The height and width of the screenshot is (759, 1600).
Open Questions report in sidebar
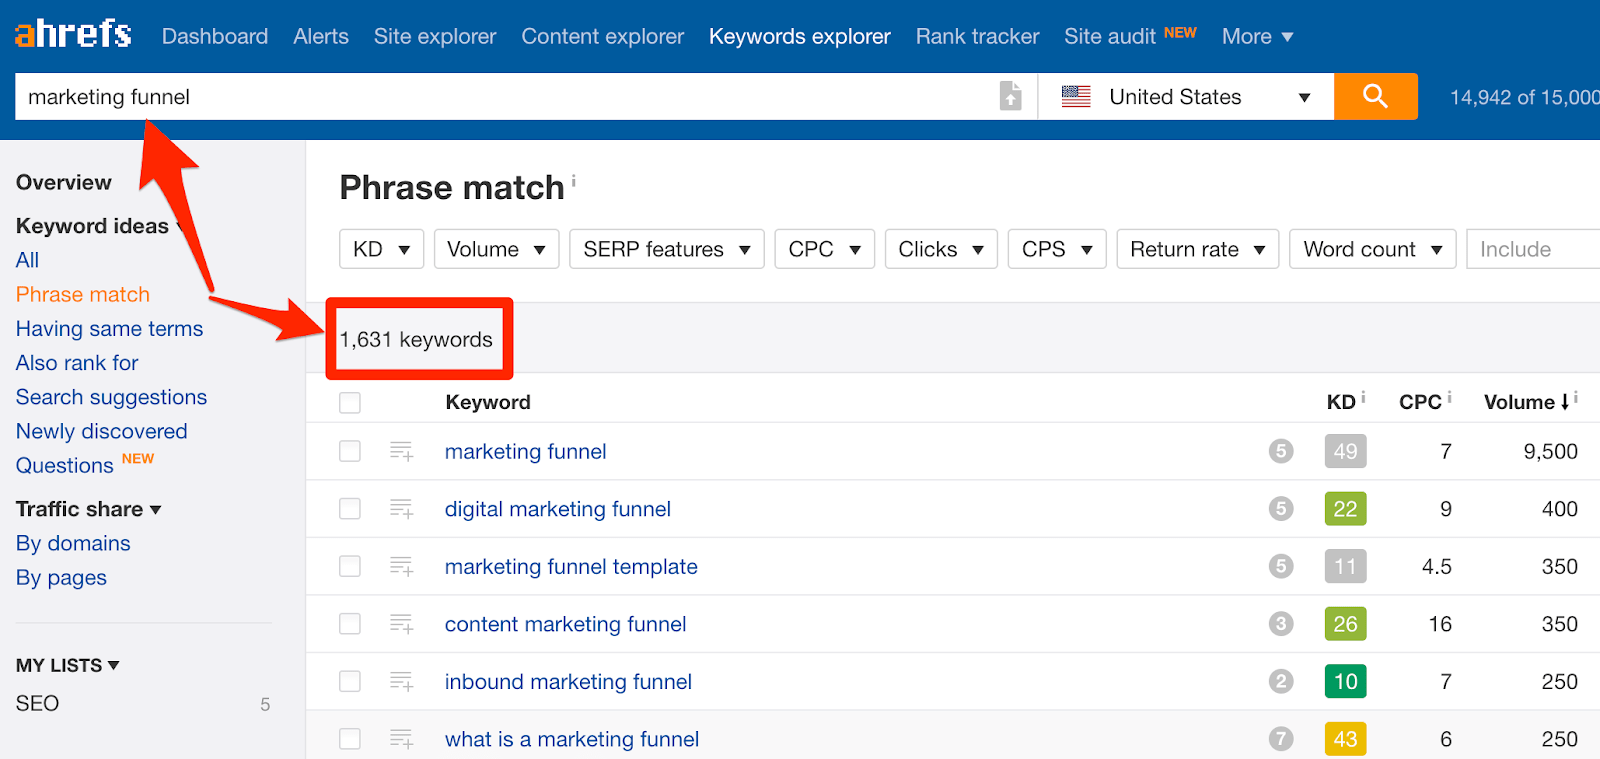(65, 465)
